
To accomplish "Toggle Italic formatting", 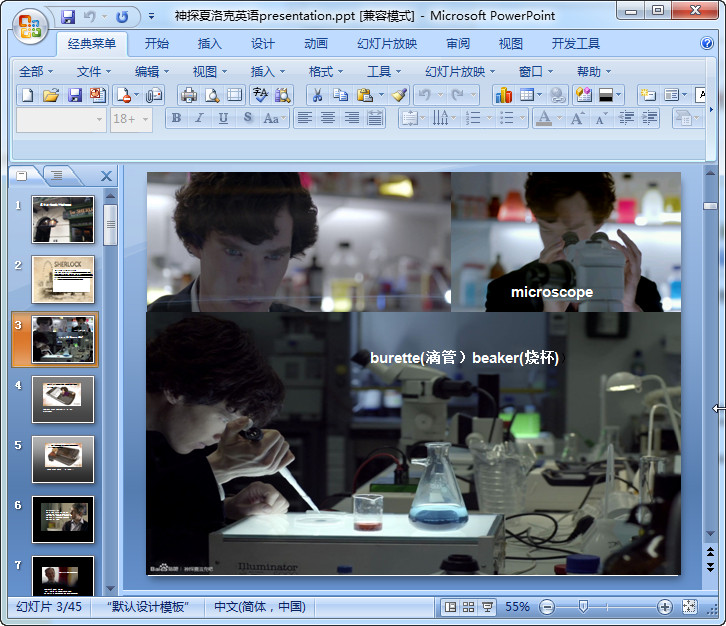I will click(200, 119).
